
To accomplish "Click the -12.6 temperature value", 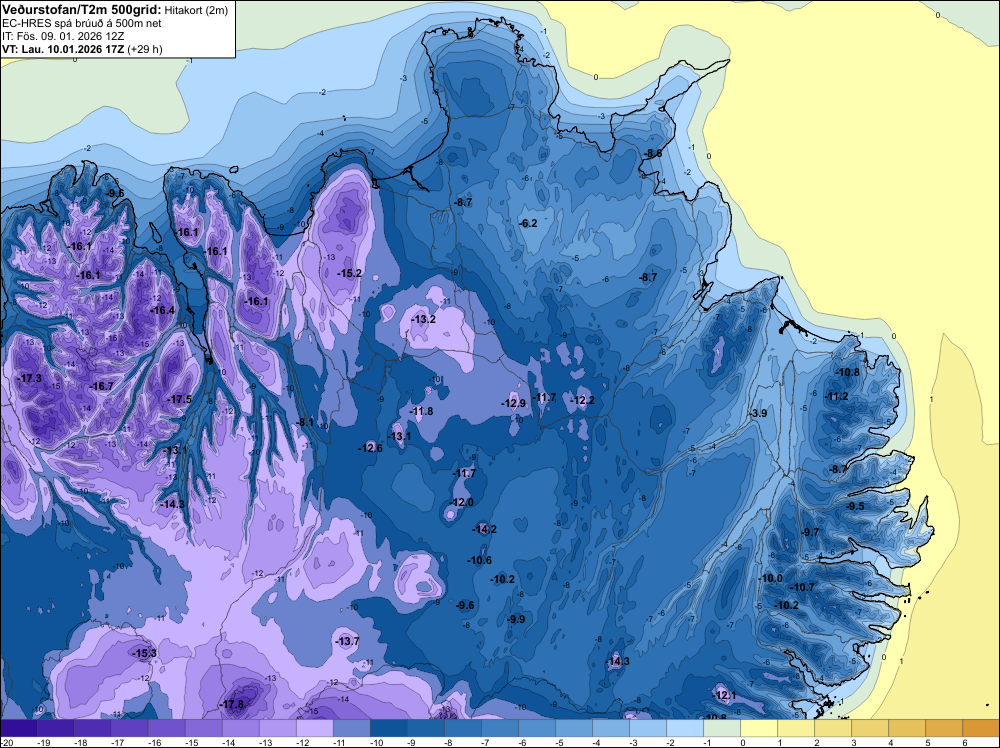I will (371, 448).
